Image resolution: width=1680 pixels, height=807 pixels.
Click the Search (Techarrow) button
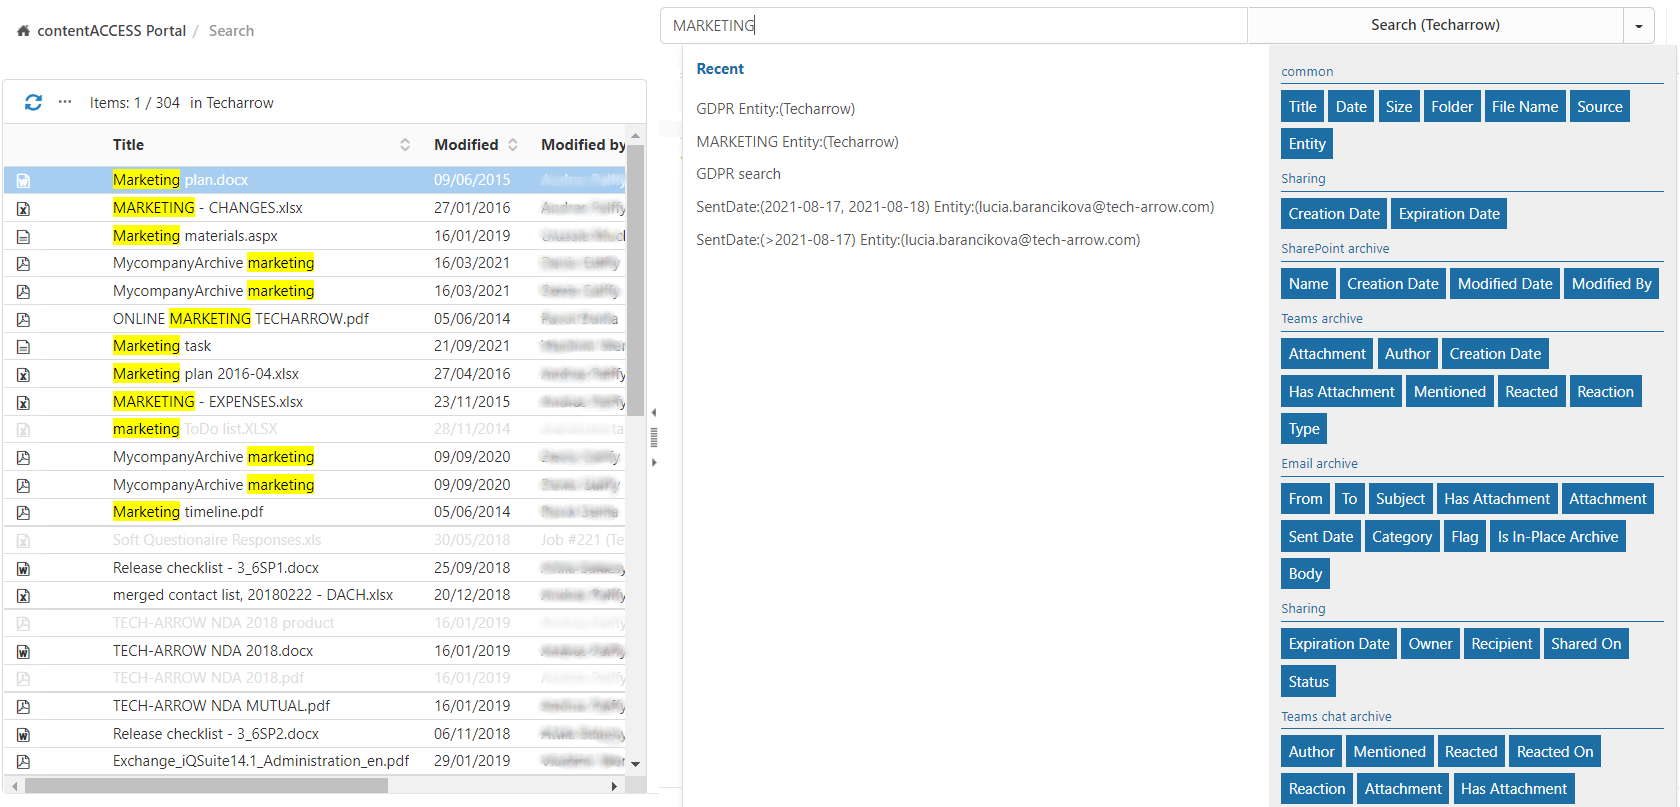coord(1435,25)
